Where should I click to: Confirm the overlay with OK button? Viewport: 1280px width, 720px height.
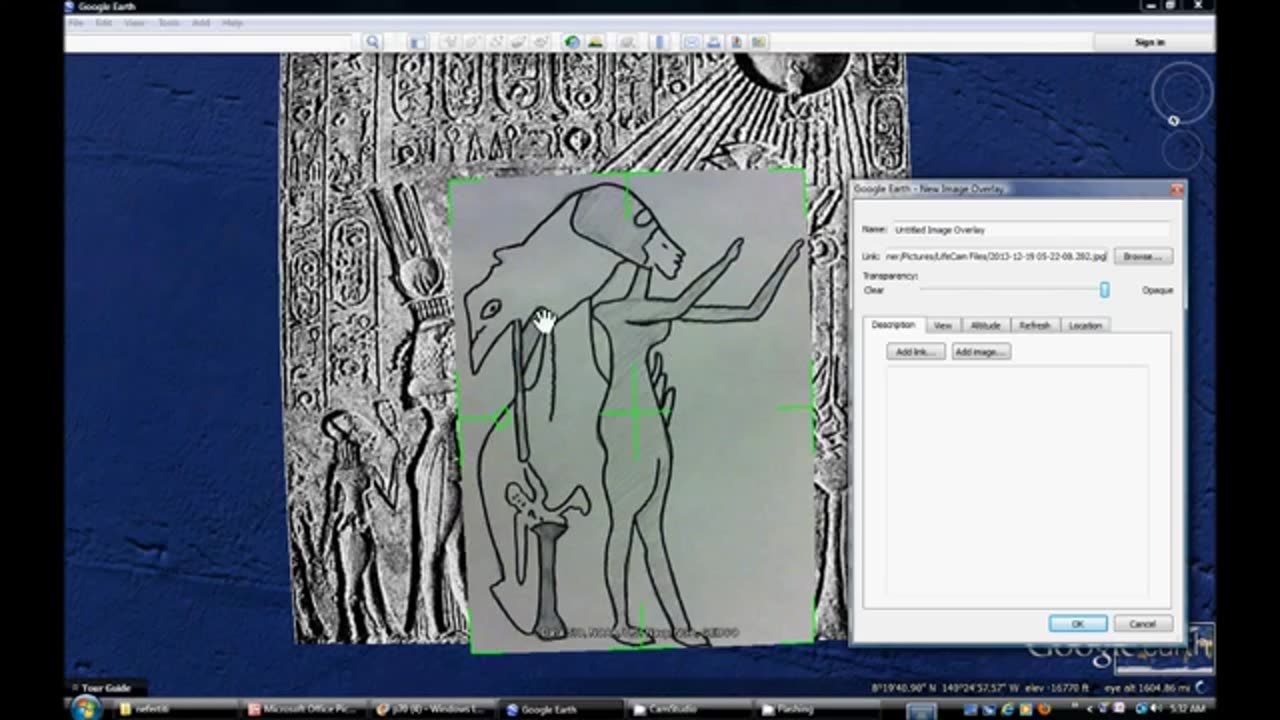[x=1077, y=624]
